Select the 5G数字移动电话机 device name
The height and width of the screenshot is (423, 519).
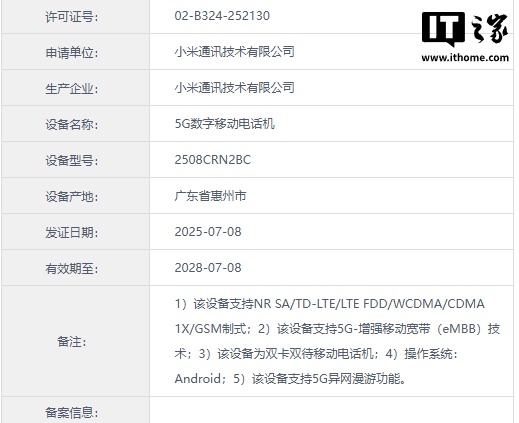pyautogui.click(x=225, y=124)
